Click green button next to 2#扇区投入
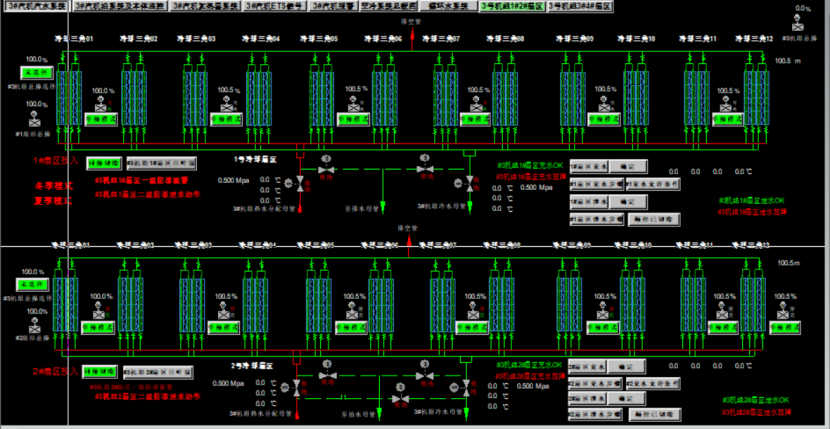830x429 pixels. pyautogui.click(x=100, y=372)
